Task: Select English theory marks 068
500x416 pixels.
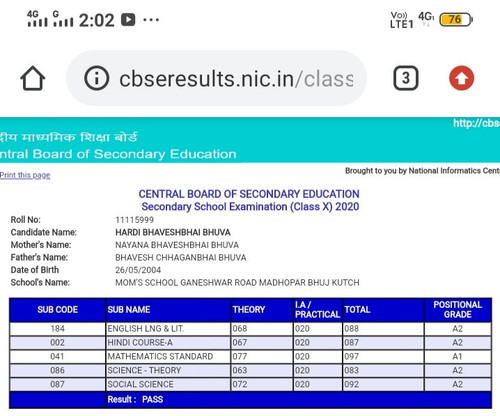Action: [262, 329]
